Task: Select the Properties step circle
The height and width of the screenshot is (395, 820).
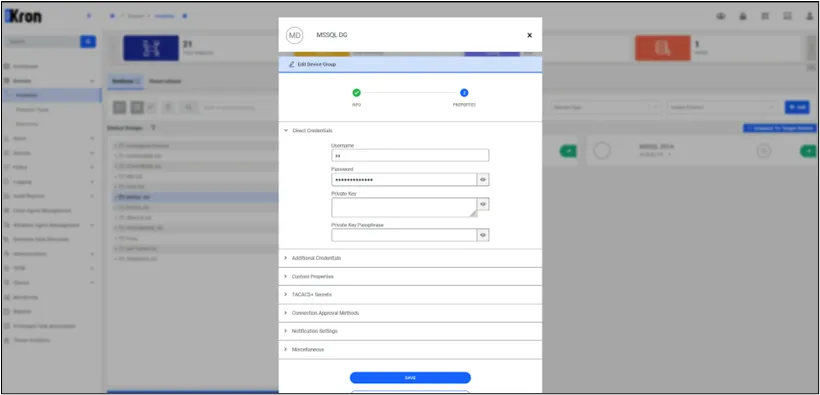Action: tap(464, 93)
